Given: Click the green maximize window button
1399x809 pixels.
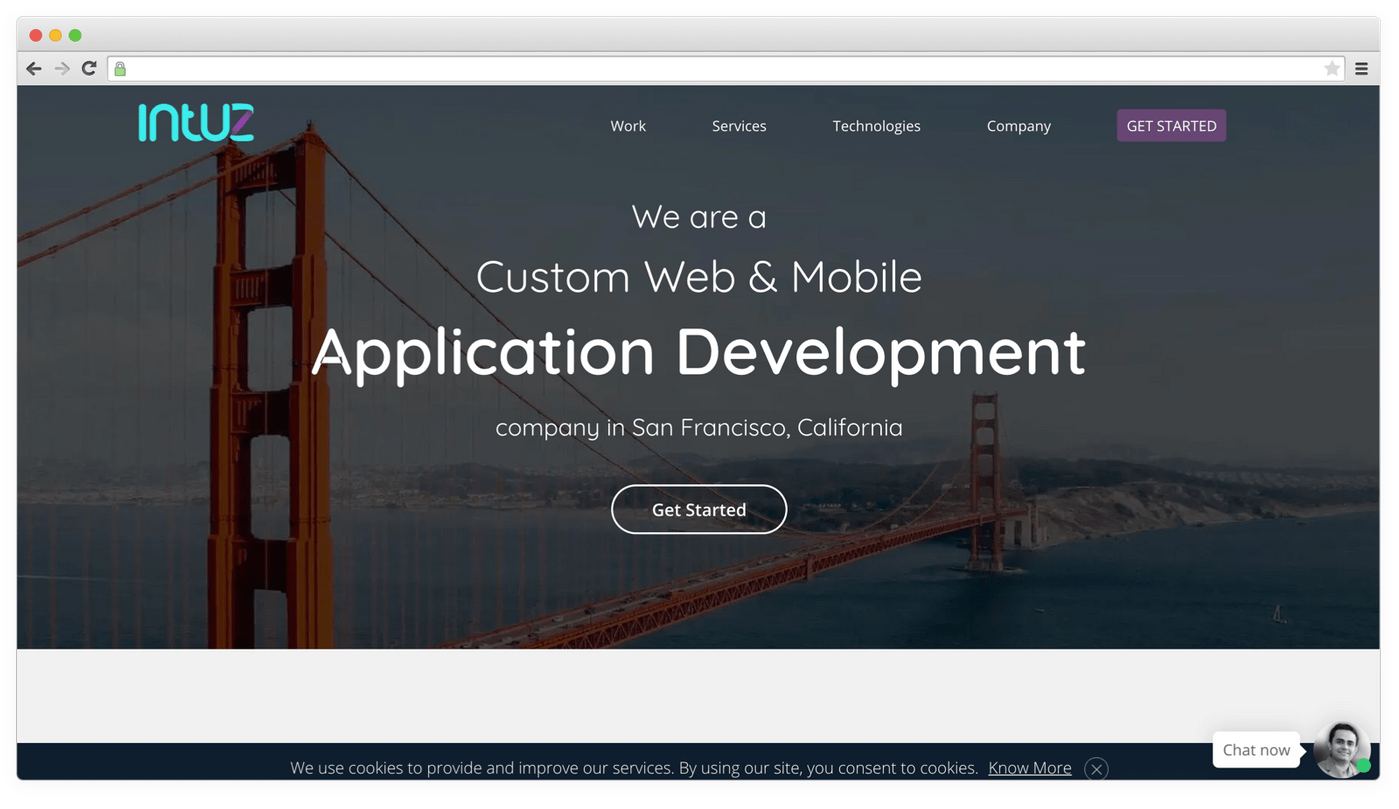Looking at the screenshot, I should [x=75, y=35].
